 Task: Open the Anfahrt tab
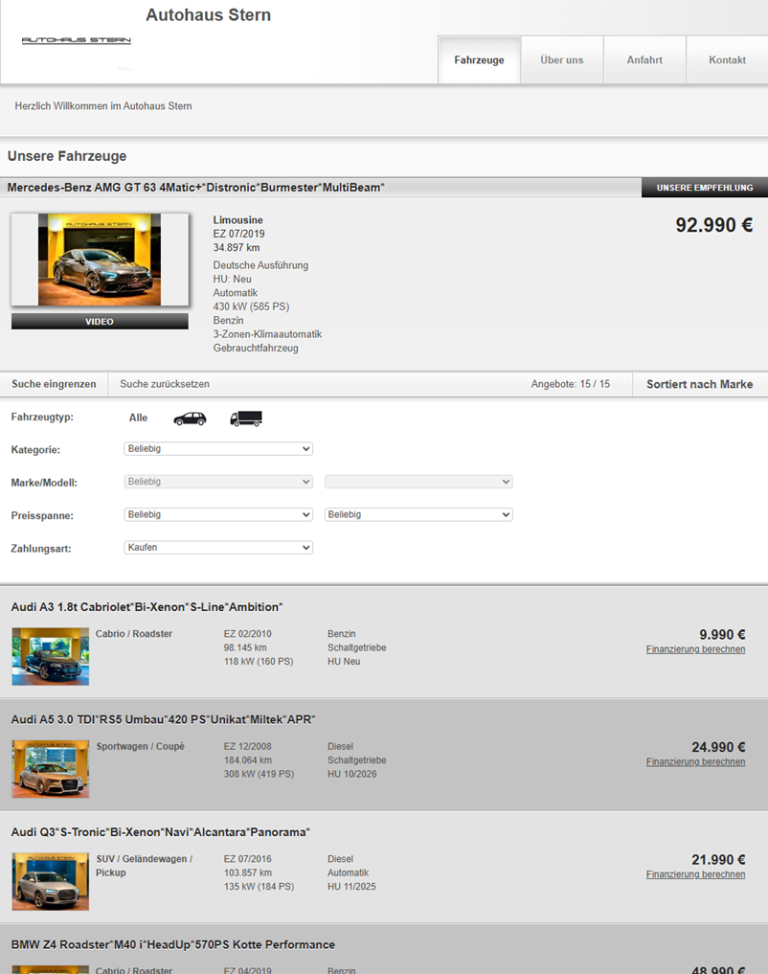(x=644, y=60)
